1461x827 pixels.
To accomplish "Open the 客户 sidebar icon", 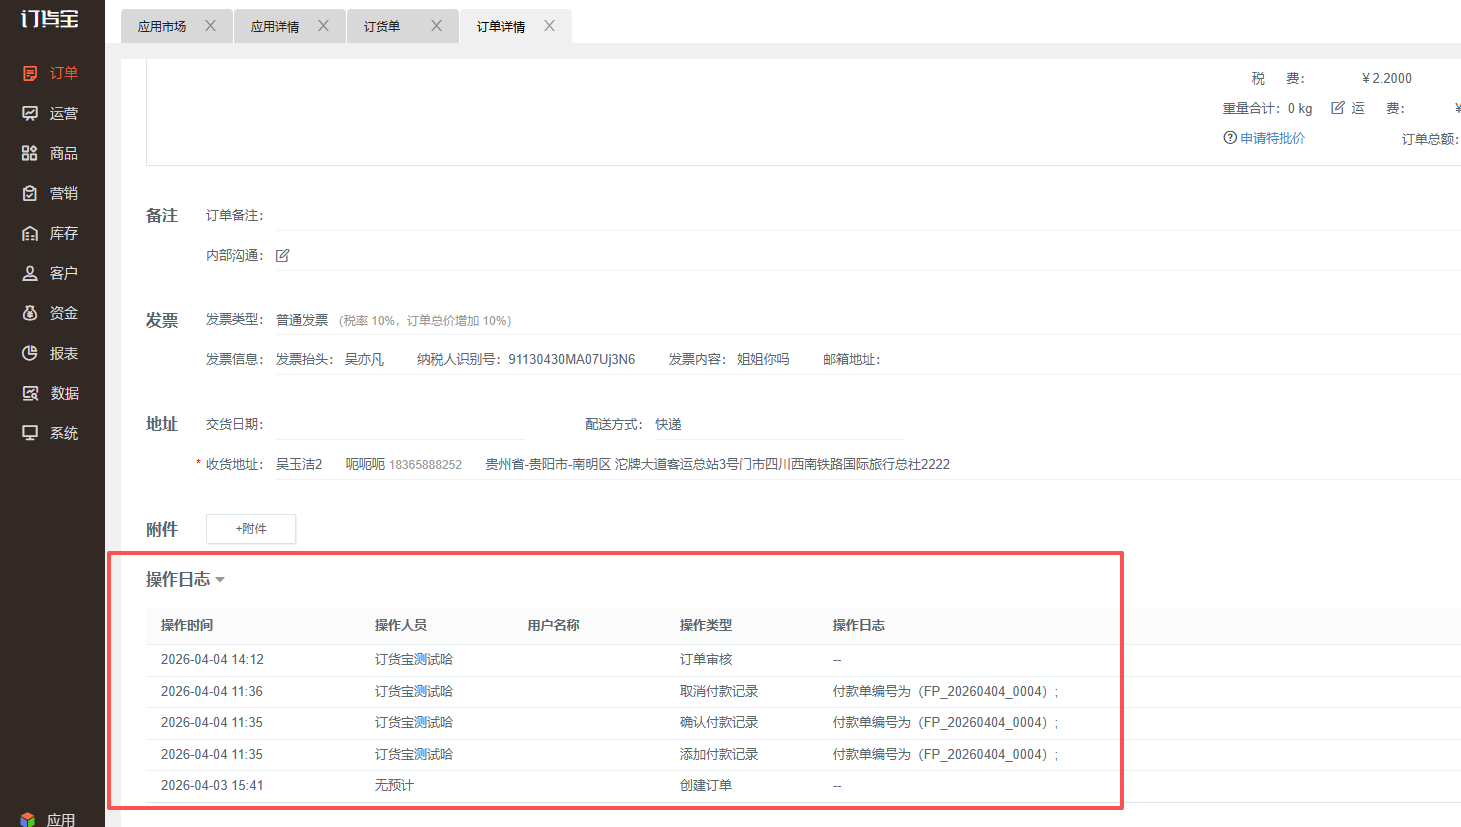I will 30,273.
